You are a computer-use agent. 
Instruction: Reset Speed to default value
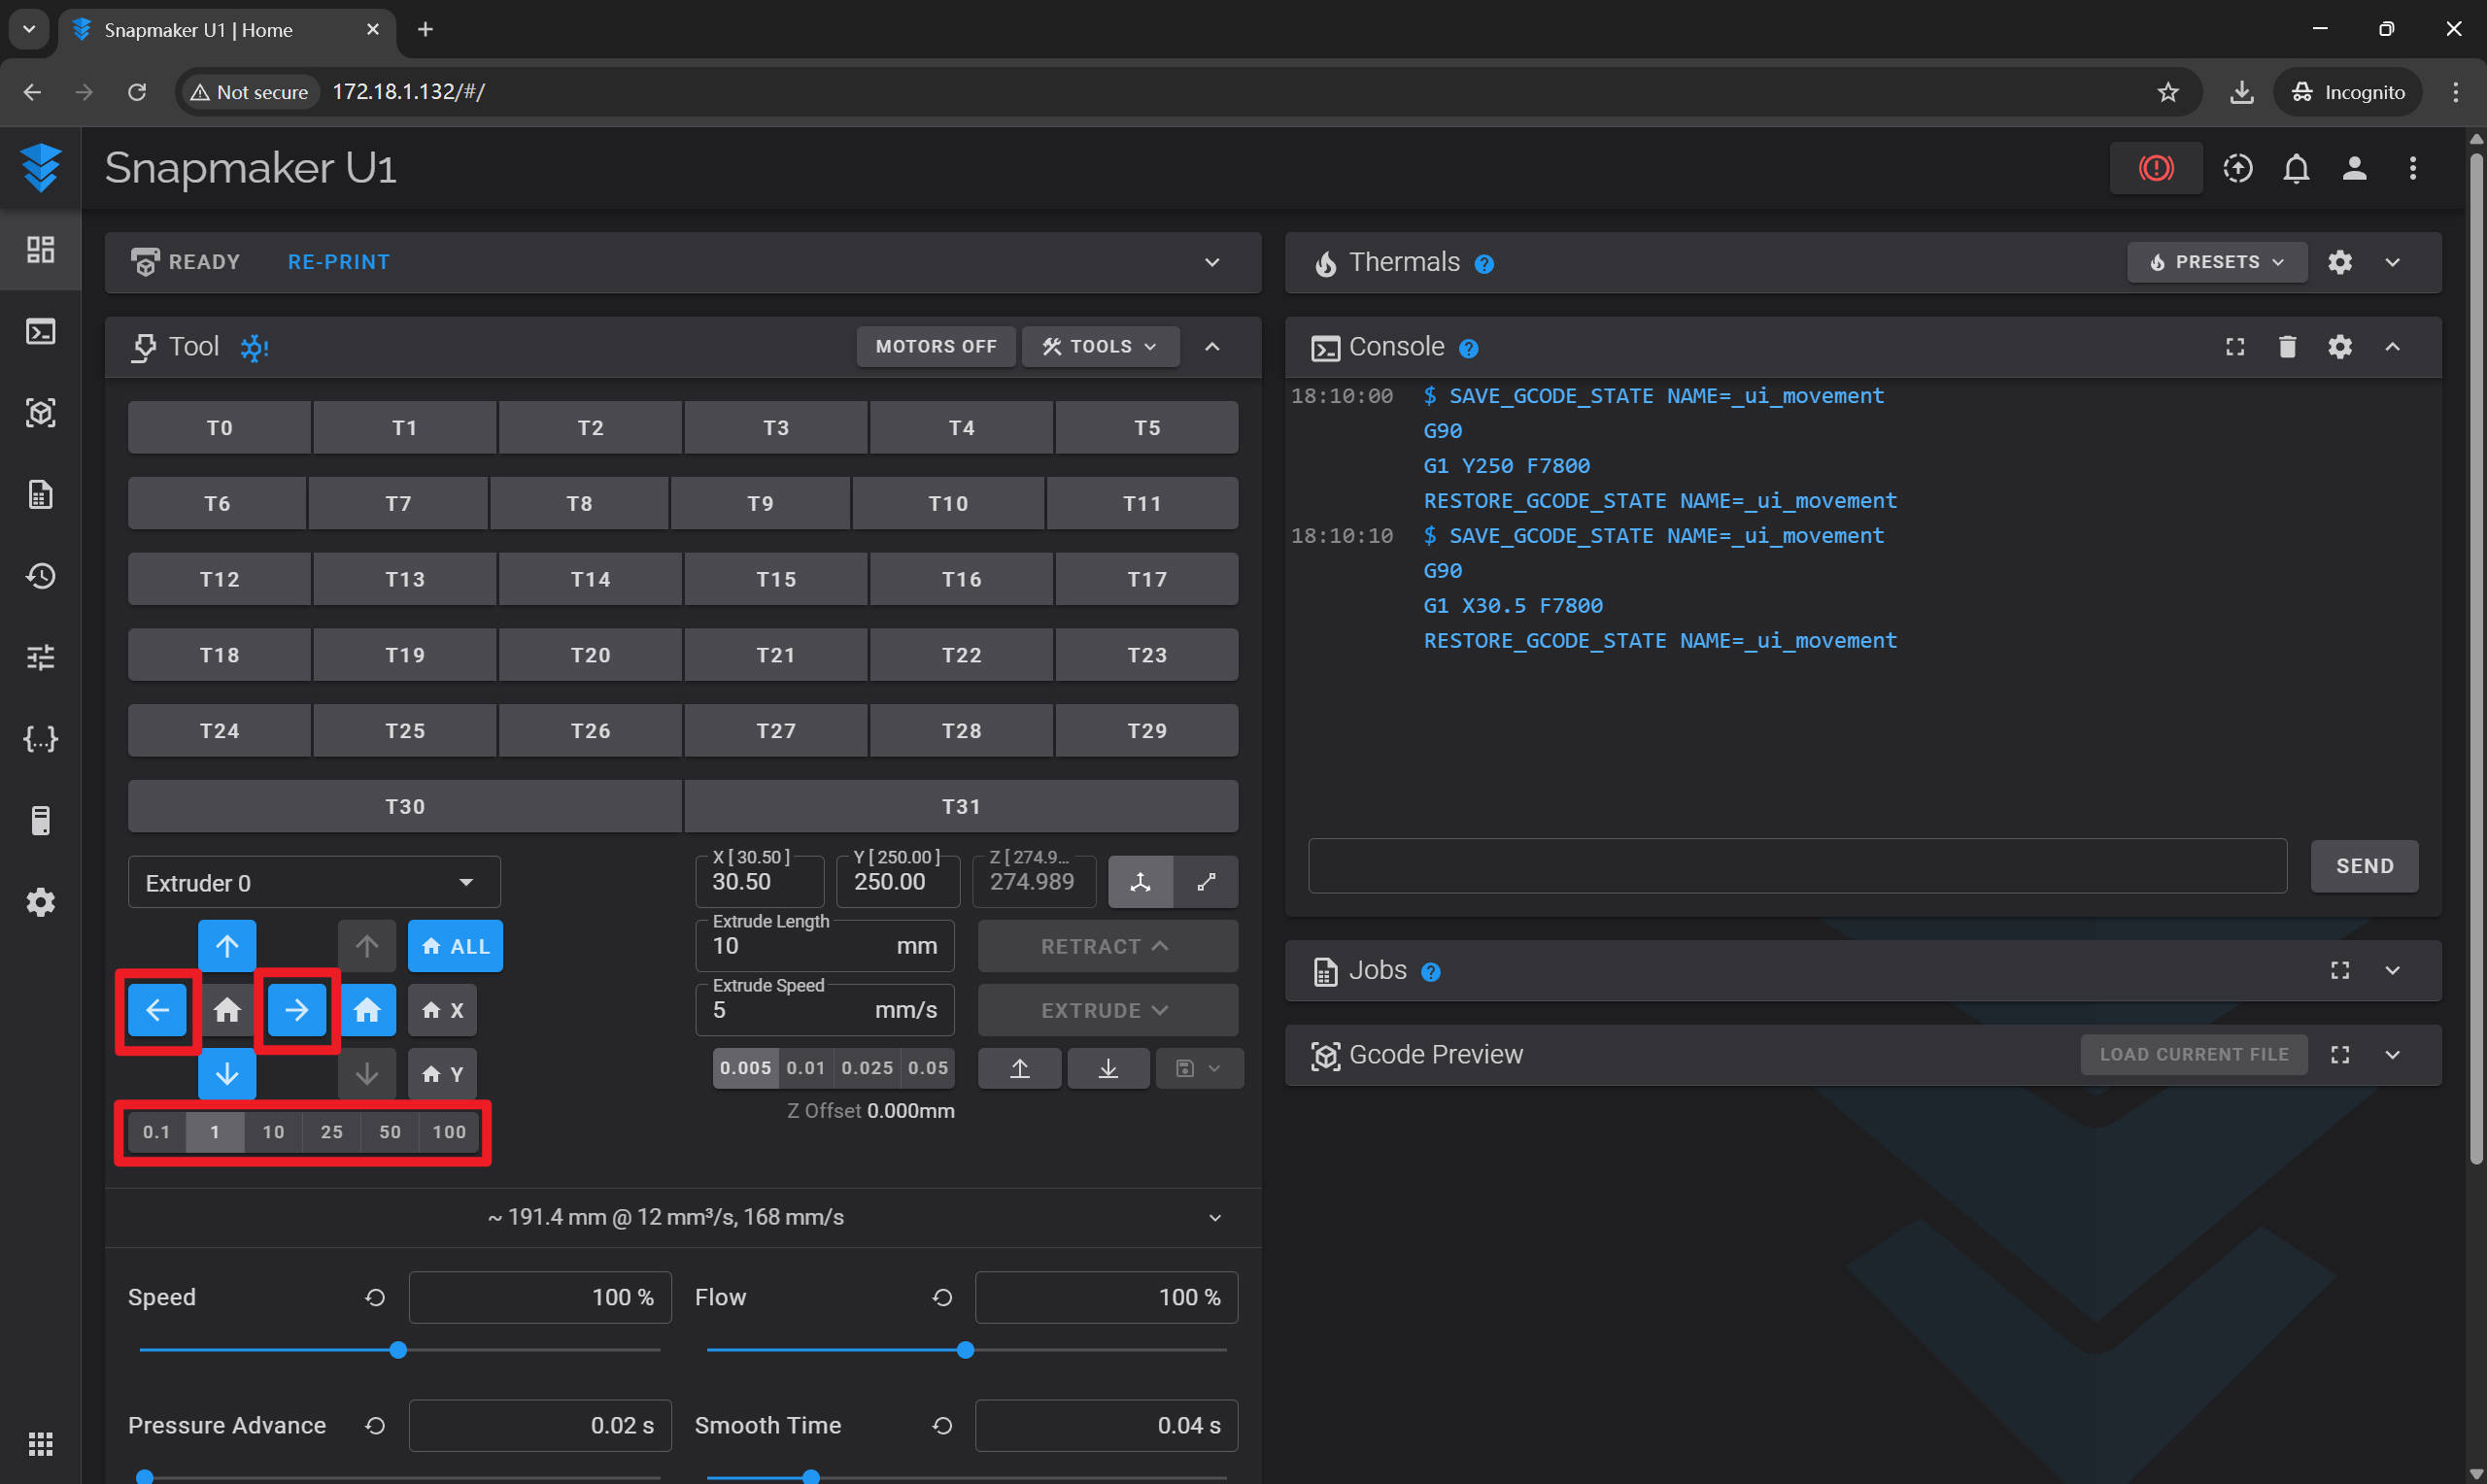(375, 1297)
